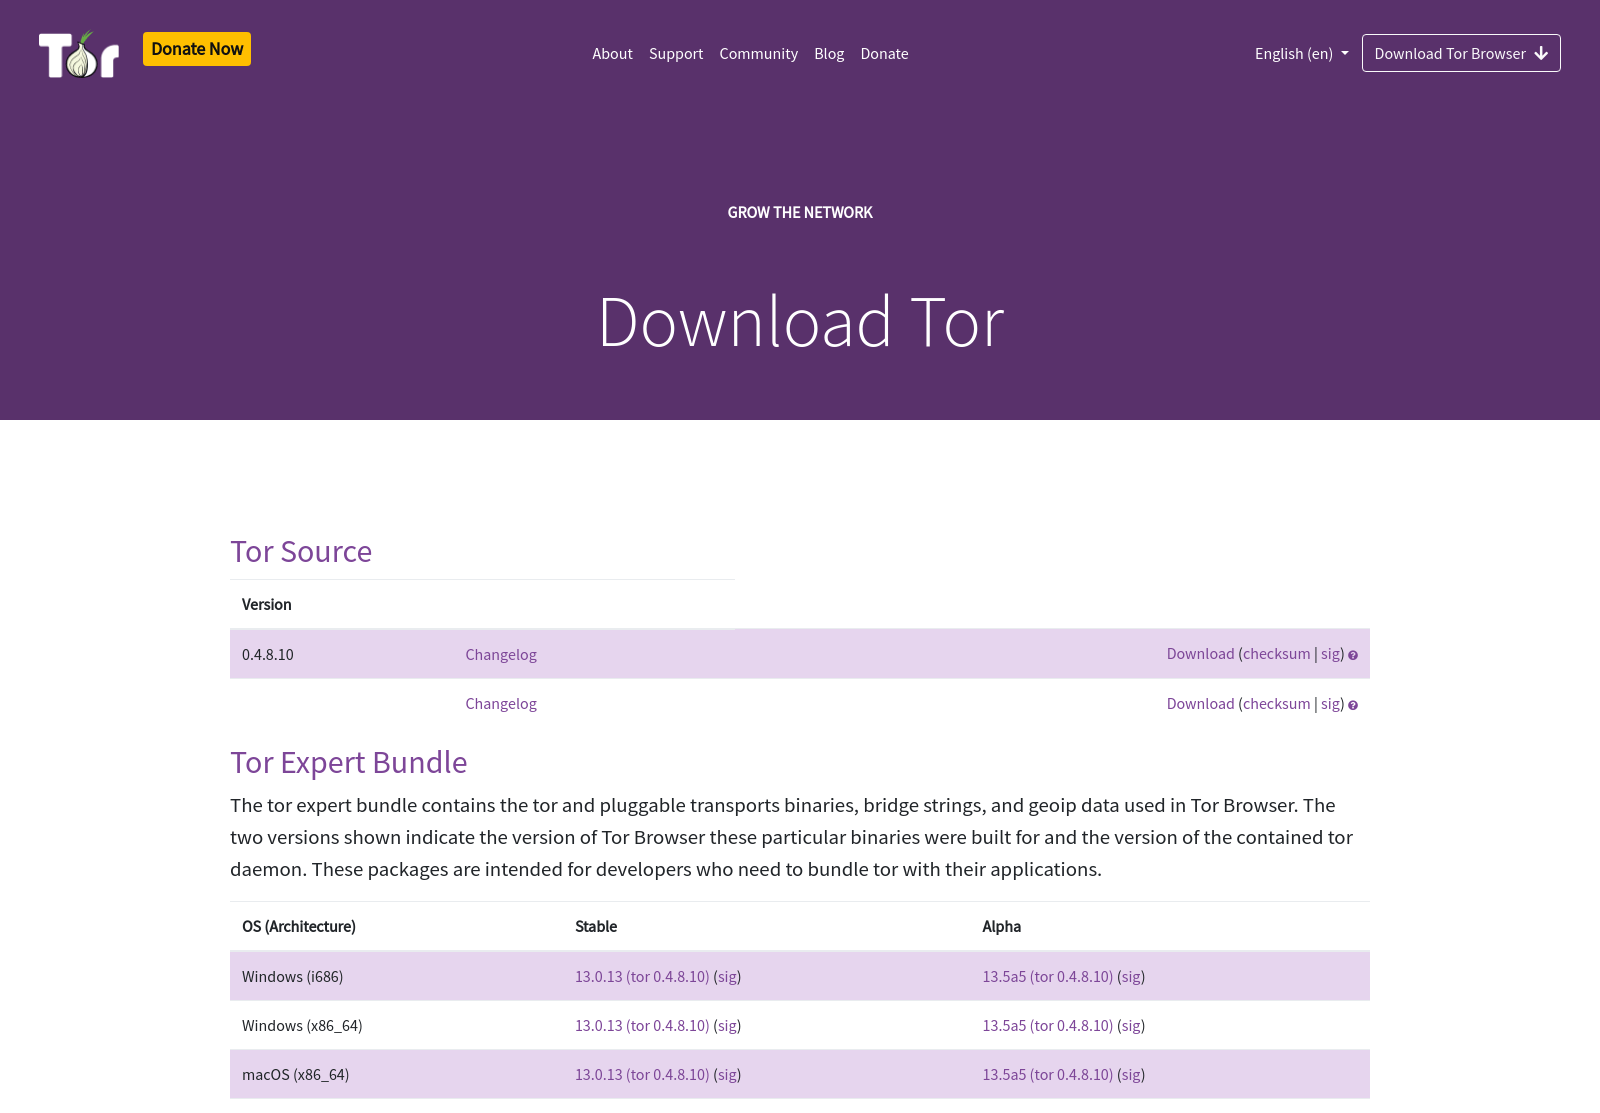
Task: Open sig link in the 0.4.8.10 row
Action: click(x=1330, y=654)
